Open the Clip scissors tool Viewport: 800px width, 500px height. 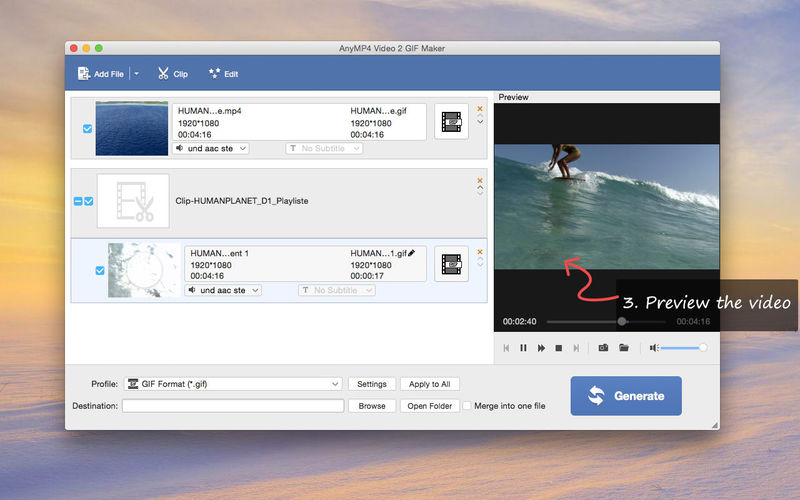point(172,74)
